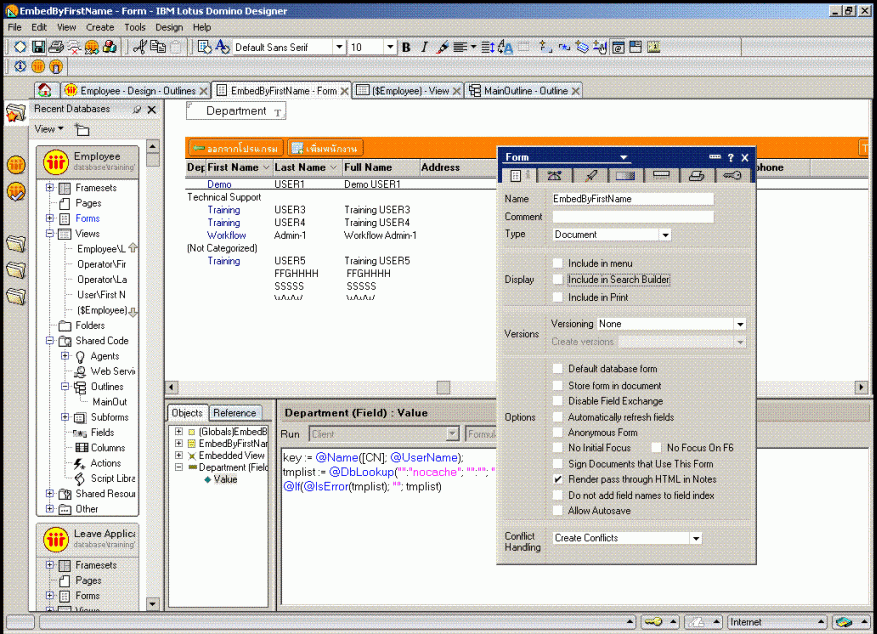The height and width of the screenshot is (634, 877).
Task: Enable Include in menu checkbox
Action: [558, 263]
